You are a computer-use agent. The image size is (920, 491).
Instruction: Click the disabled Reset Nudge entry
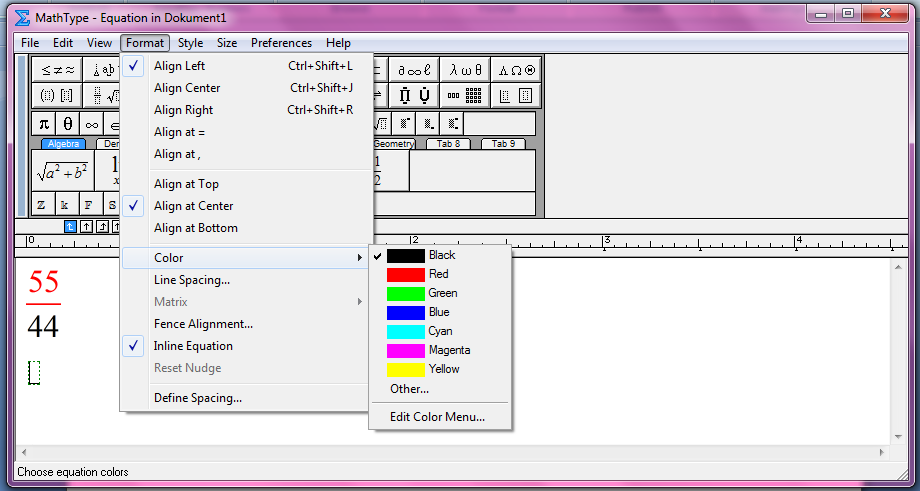(x=247, y=368)
